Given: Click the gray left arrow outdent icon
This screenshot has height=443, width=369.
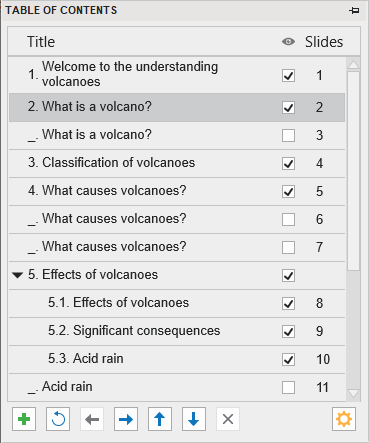Looking at the screenshot, I should tap(92, 419).
